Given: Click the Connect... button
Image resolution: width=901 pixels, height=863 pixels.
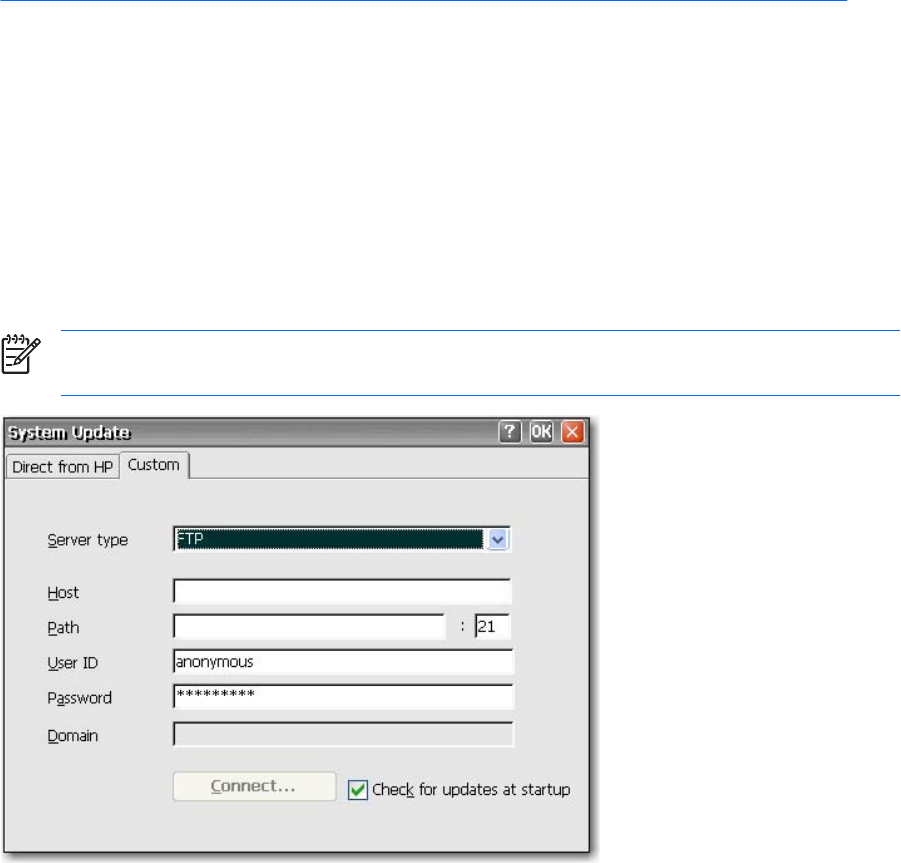Looking at the screenshot, I should point(254,786).
